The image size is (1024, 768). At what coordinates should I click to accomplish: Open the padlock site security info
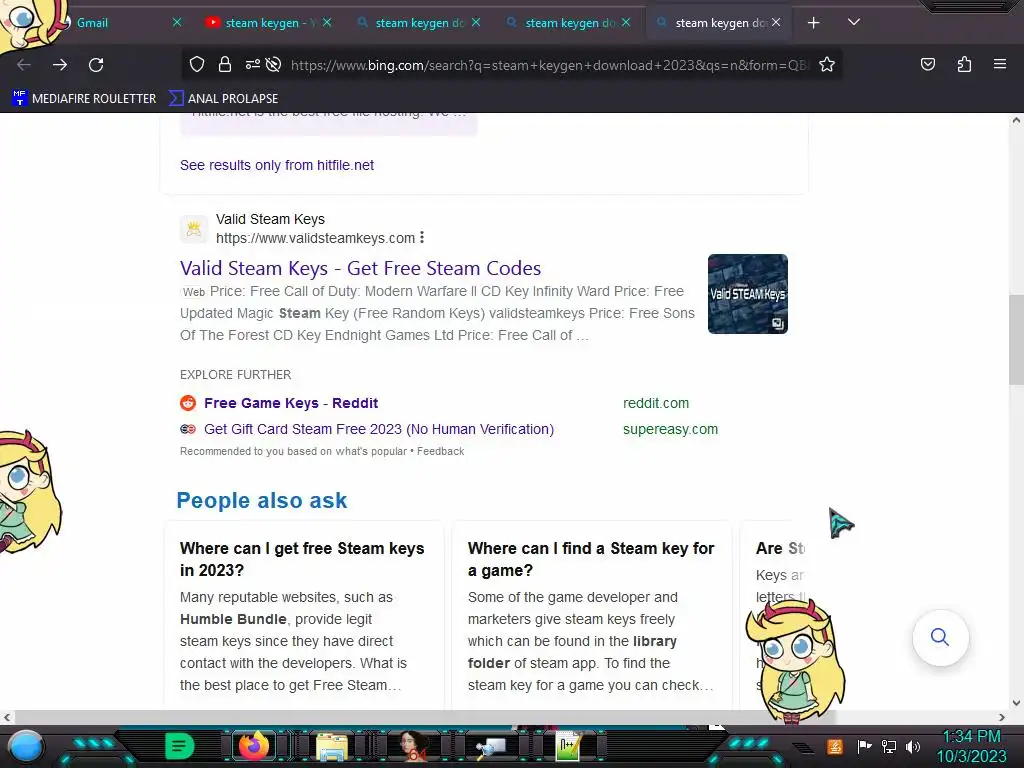pos(225,64)
